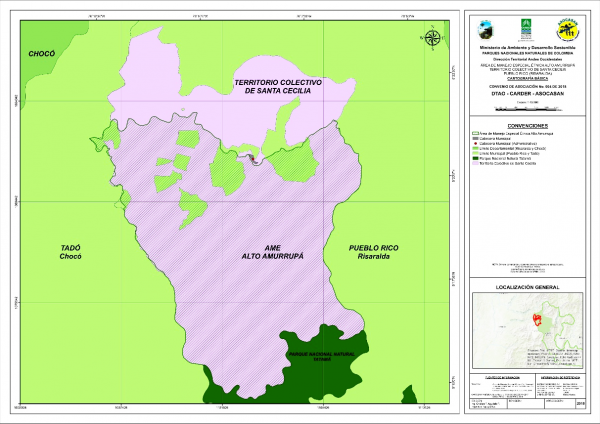600x424 pixels.
Task: Click the CONVENCIONES heading
Action: [x=527, y=126]
